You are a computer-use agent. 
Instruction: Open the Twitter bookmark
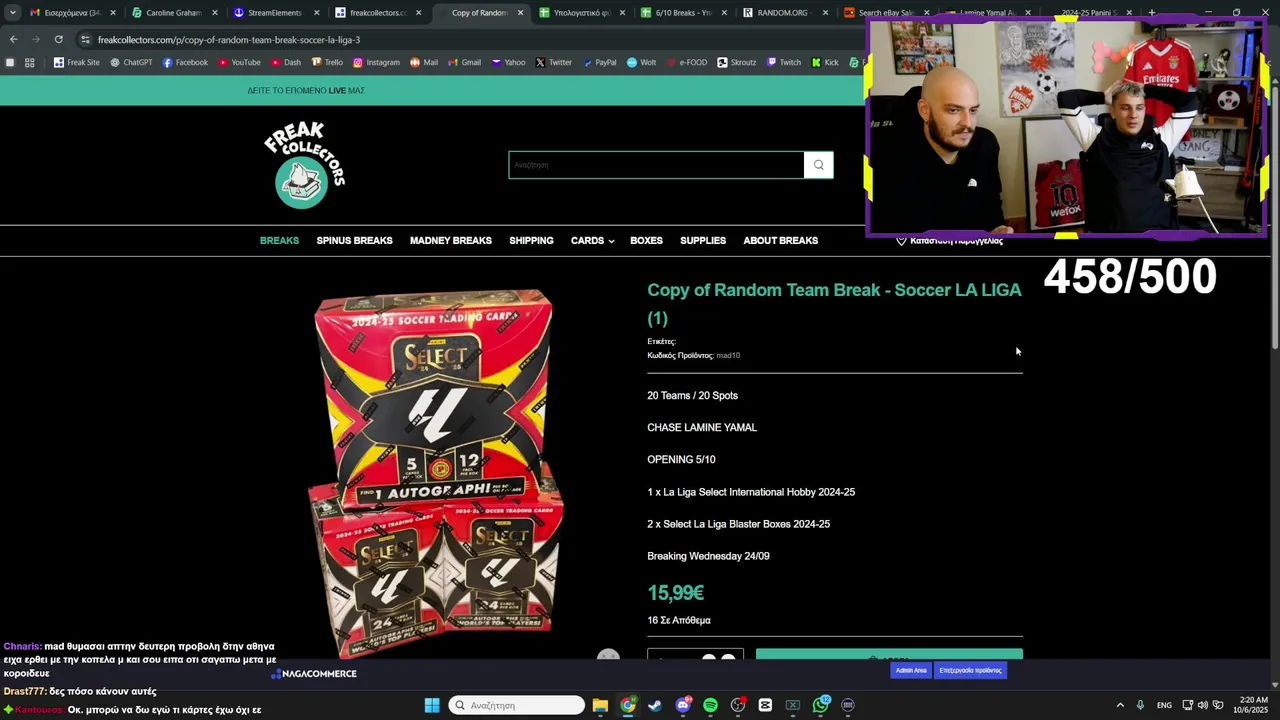553,62
